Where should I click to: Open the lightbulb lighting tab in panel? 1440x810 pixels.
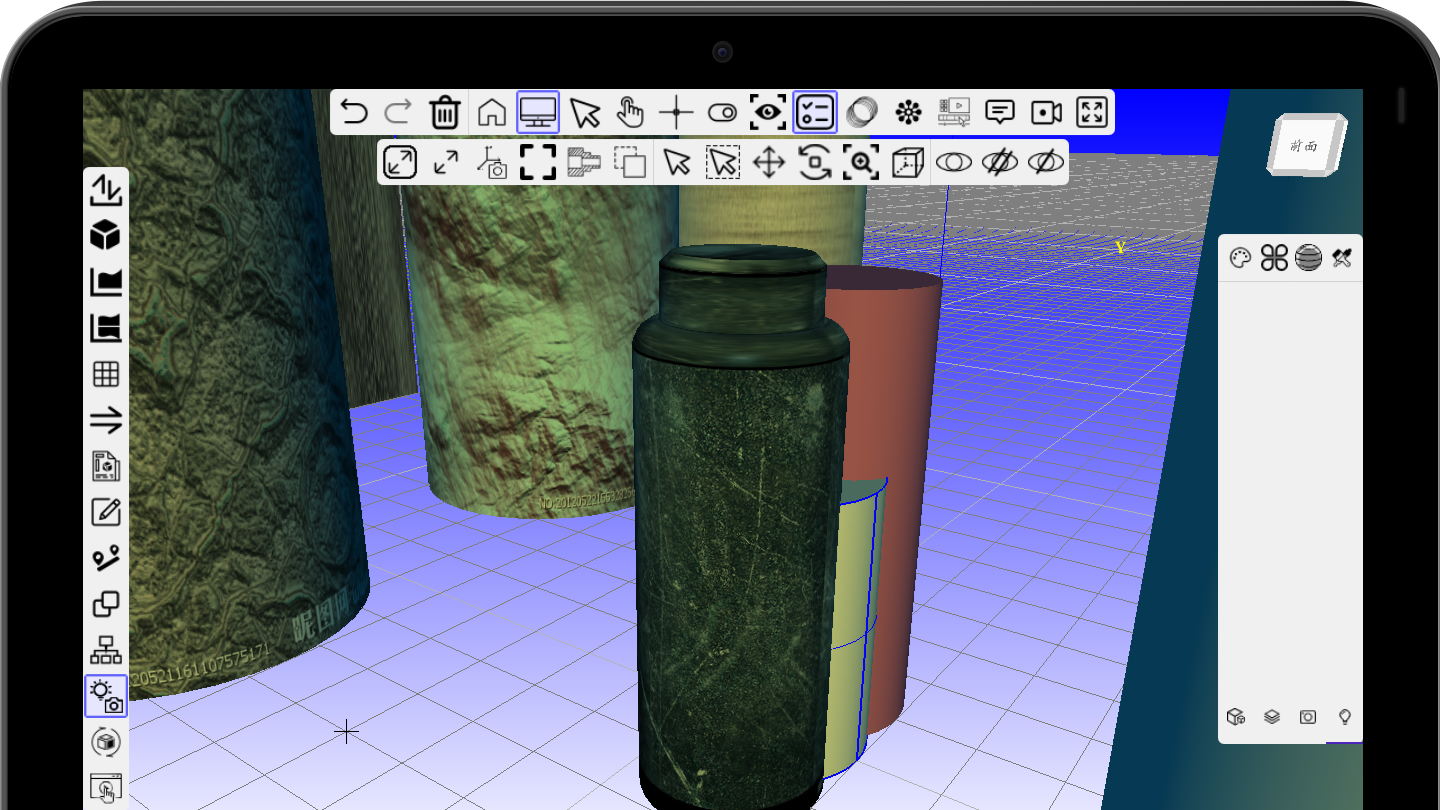point(1345,717)
